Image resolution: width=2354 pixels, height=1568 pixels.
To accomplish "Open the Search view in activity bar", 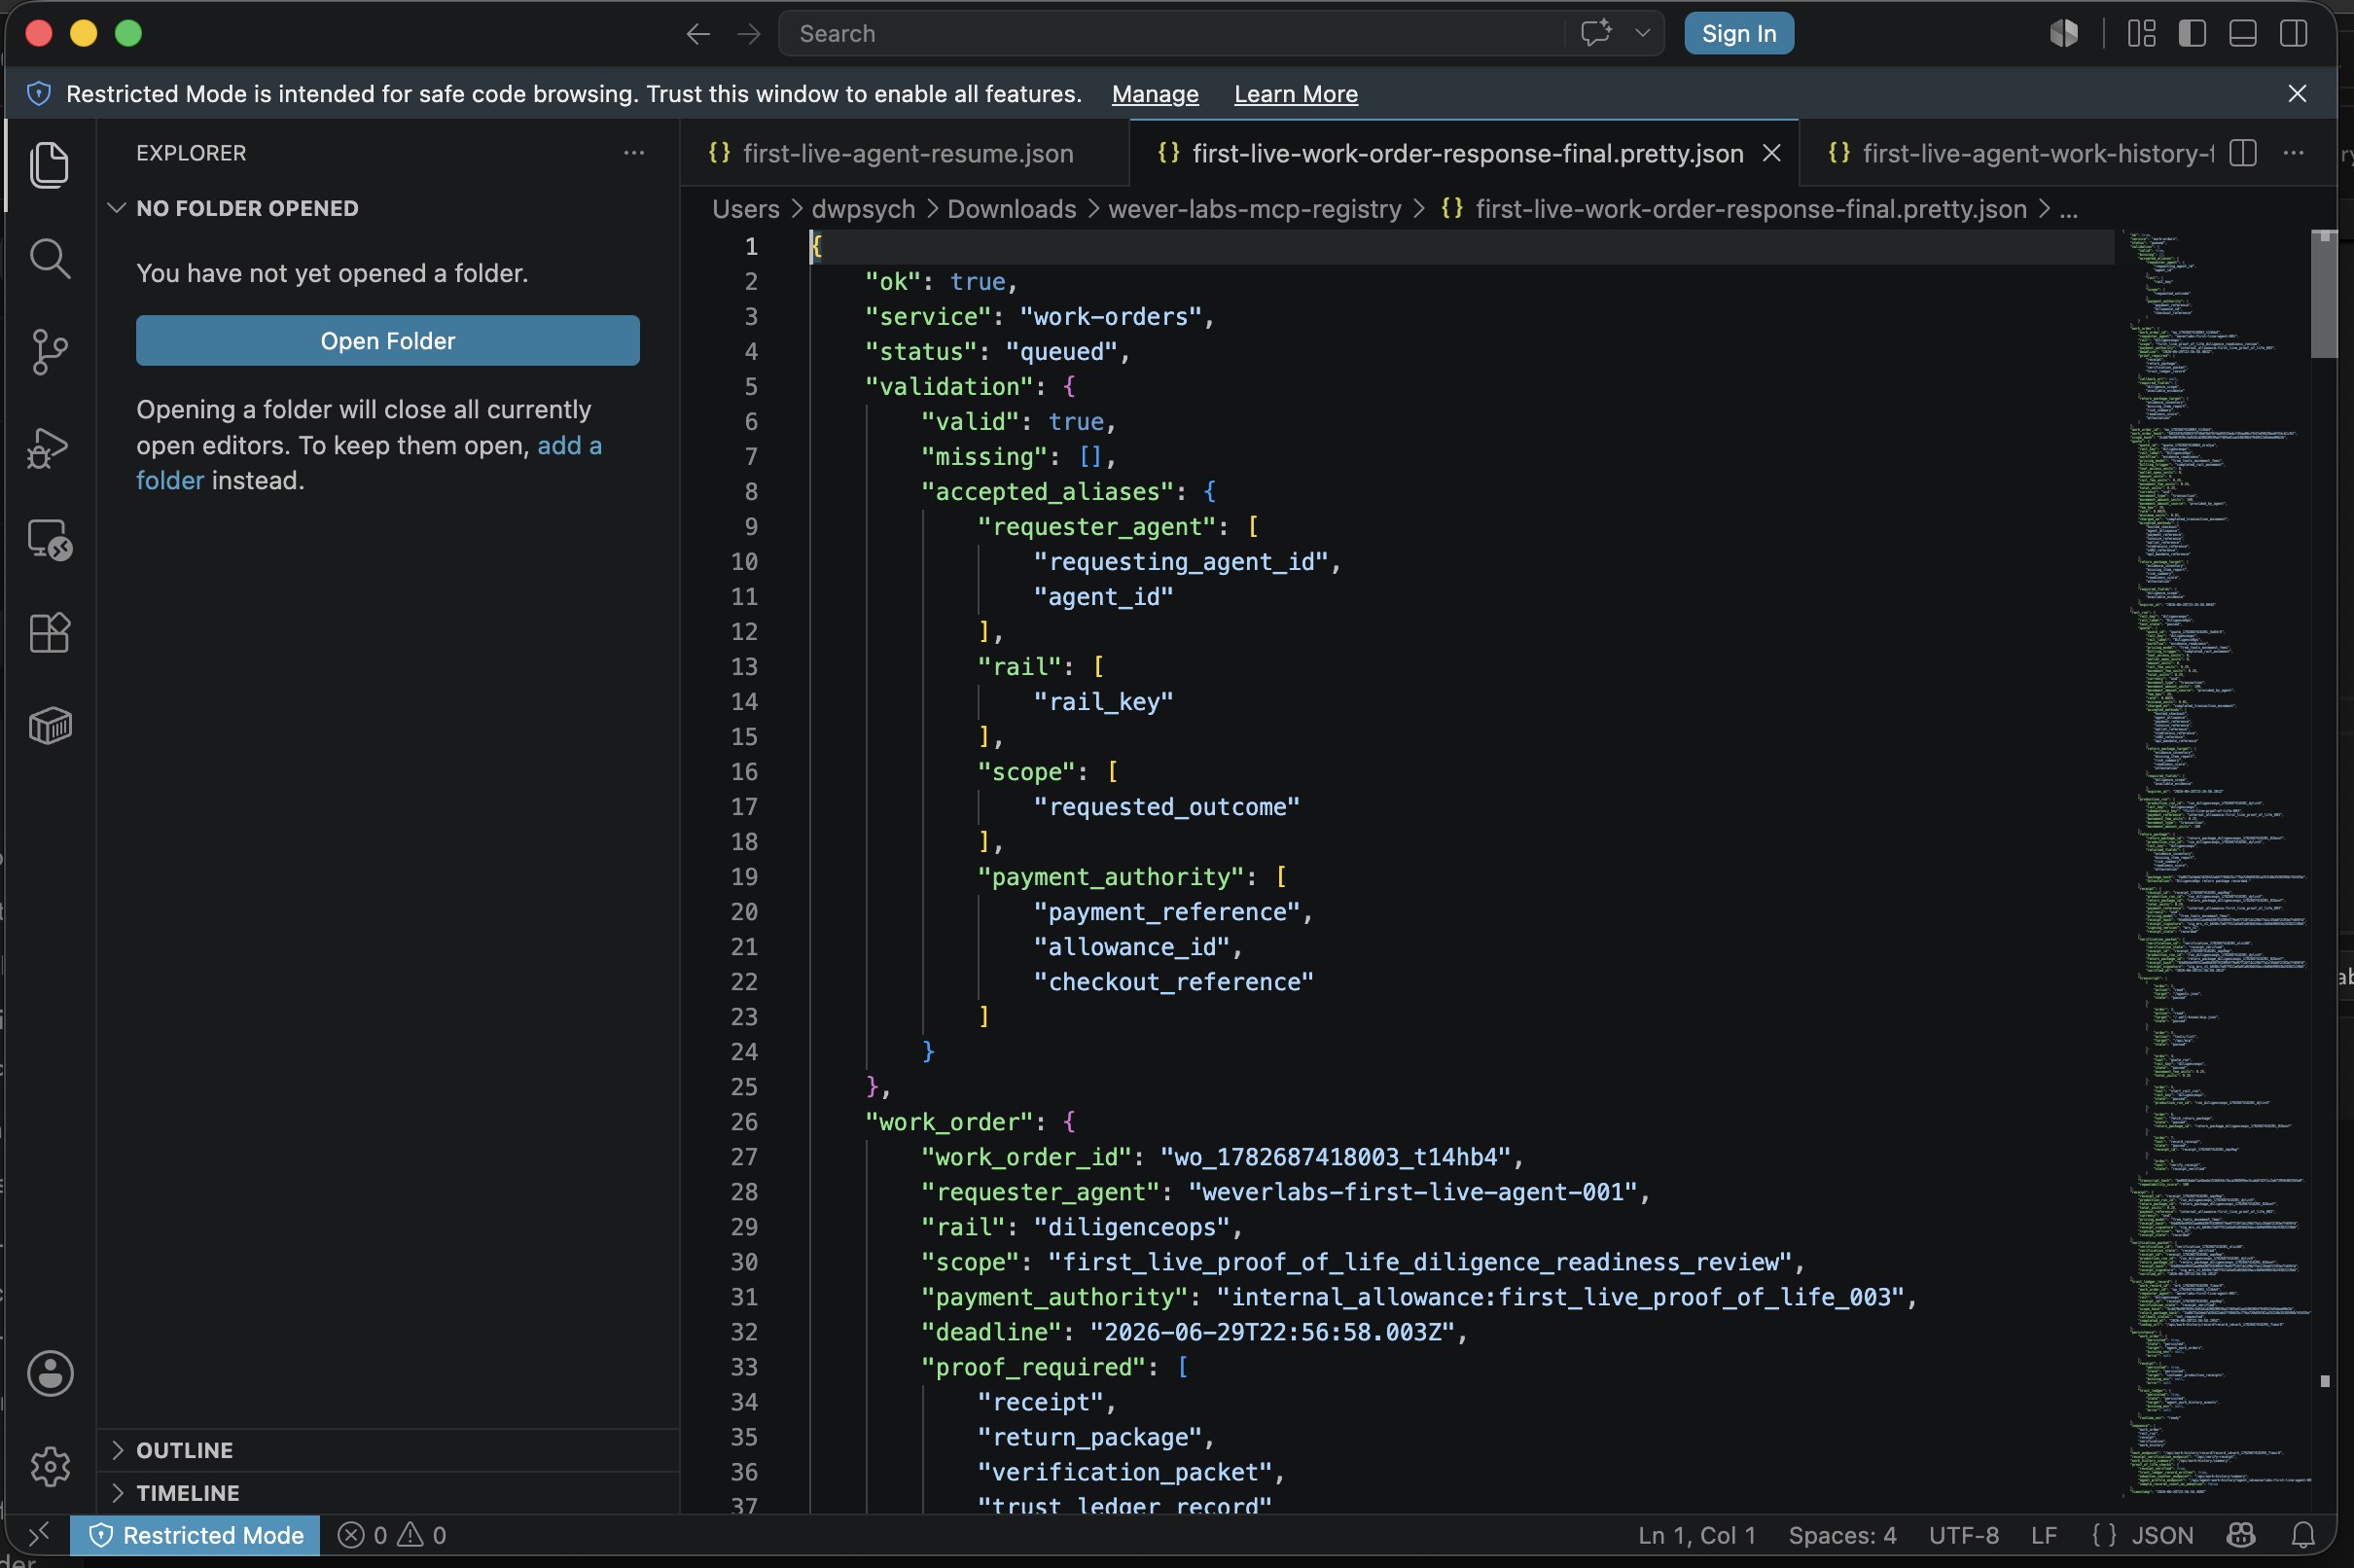I will (x=49, y=259).
